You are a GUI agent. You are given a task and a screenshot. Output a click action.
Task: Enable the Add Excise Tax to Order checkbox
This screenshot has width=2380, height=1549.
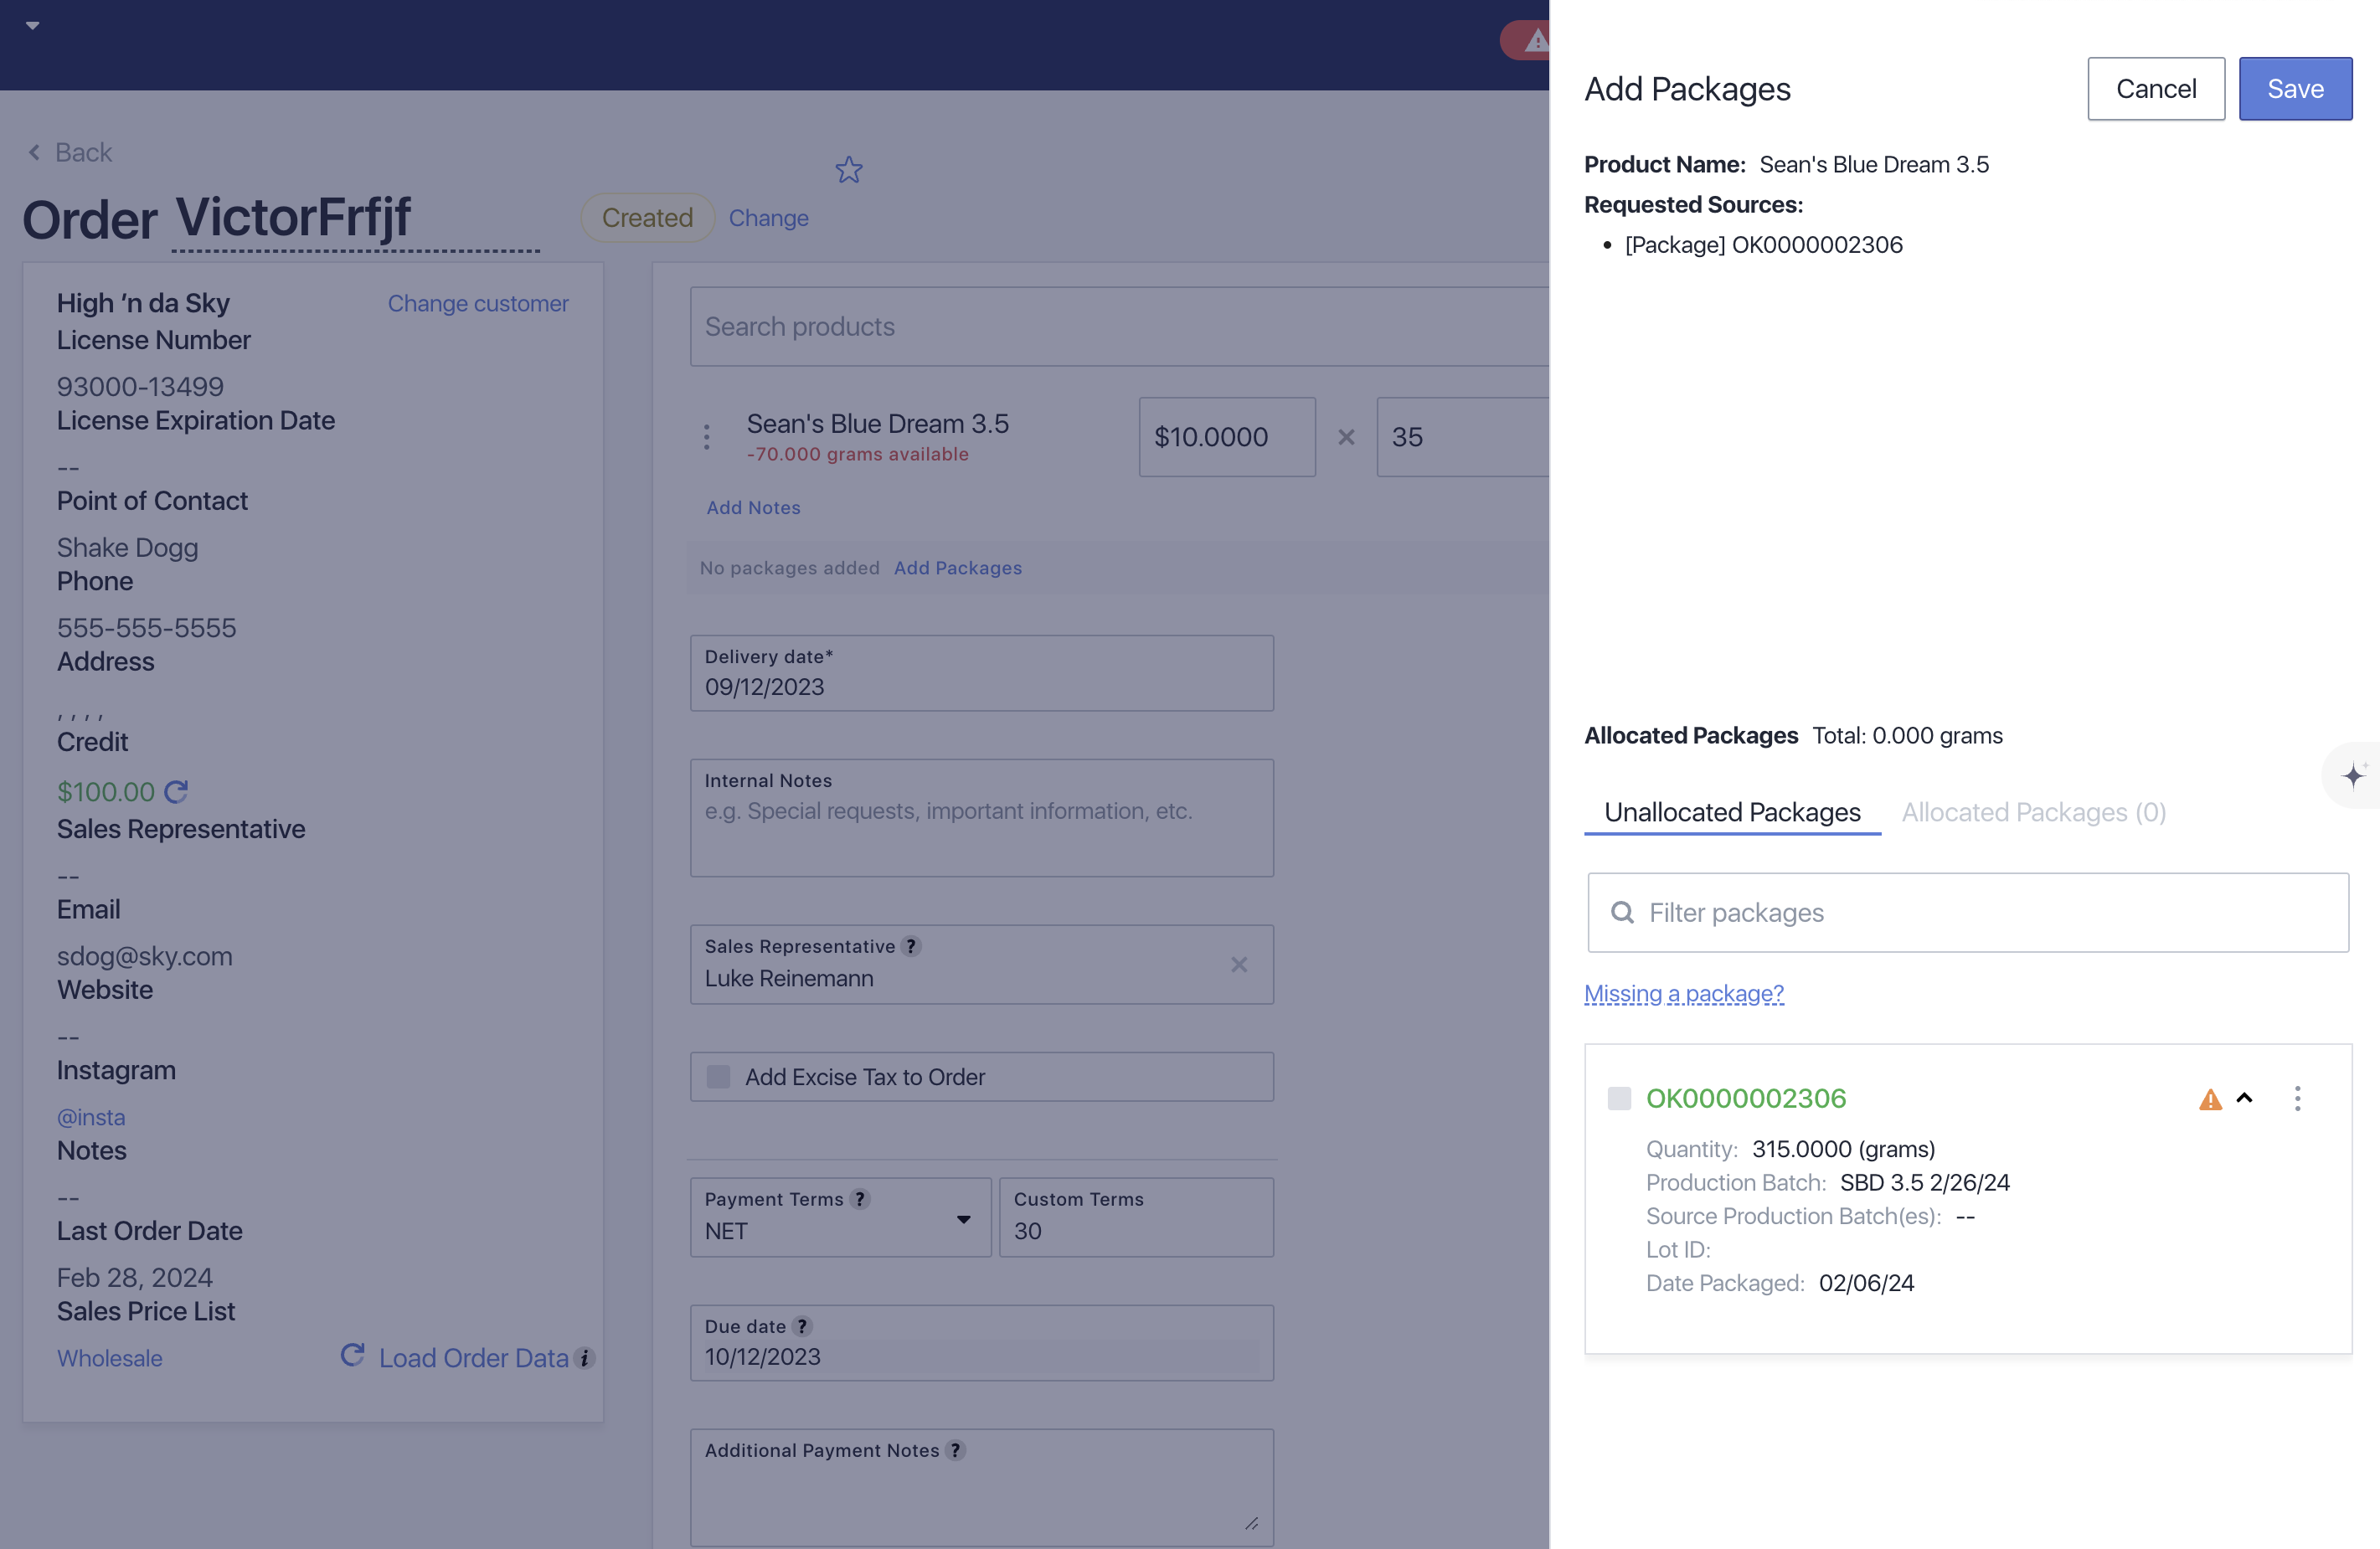(718, 1076)
